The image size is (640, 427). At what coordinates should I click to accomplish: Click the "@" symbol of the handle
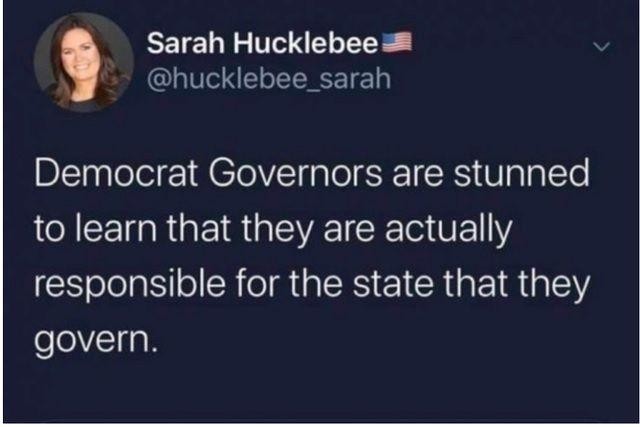coord(156,80)
